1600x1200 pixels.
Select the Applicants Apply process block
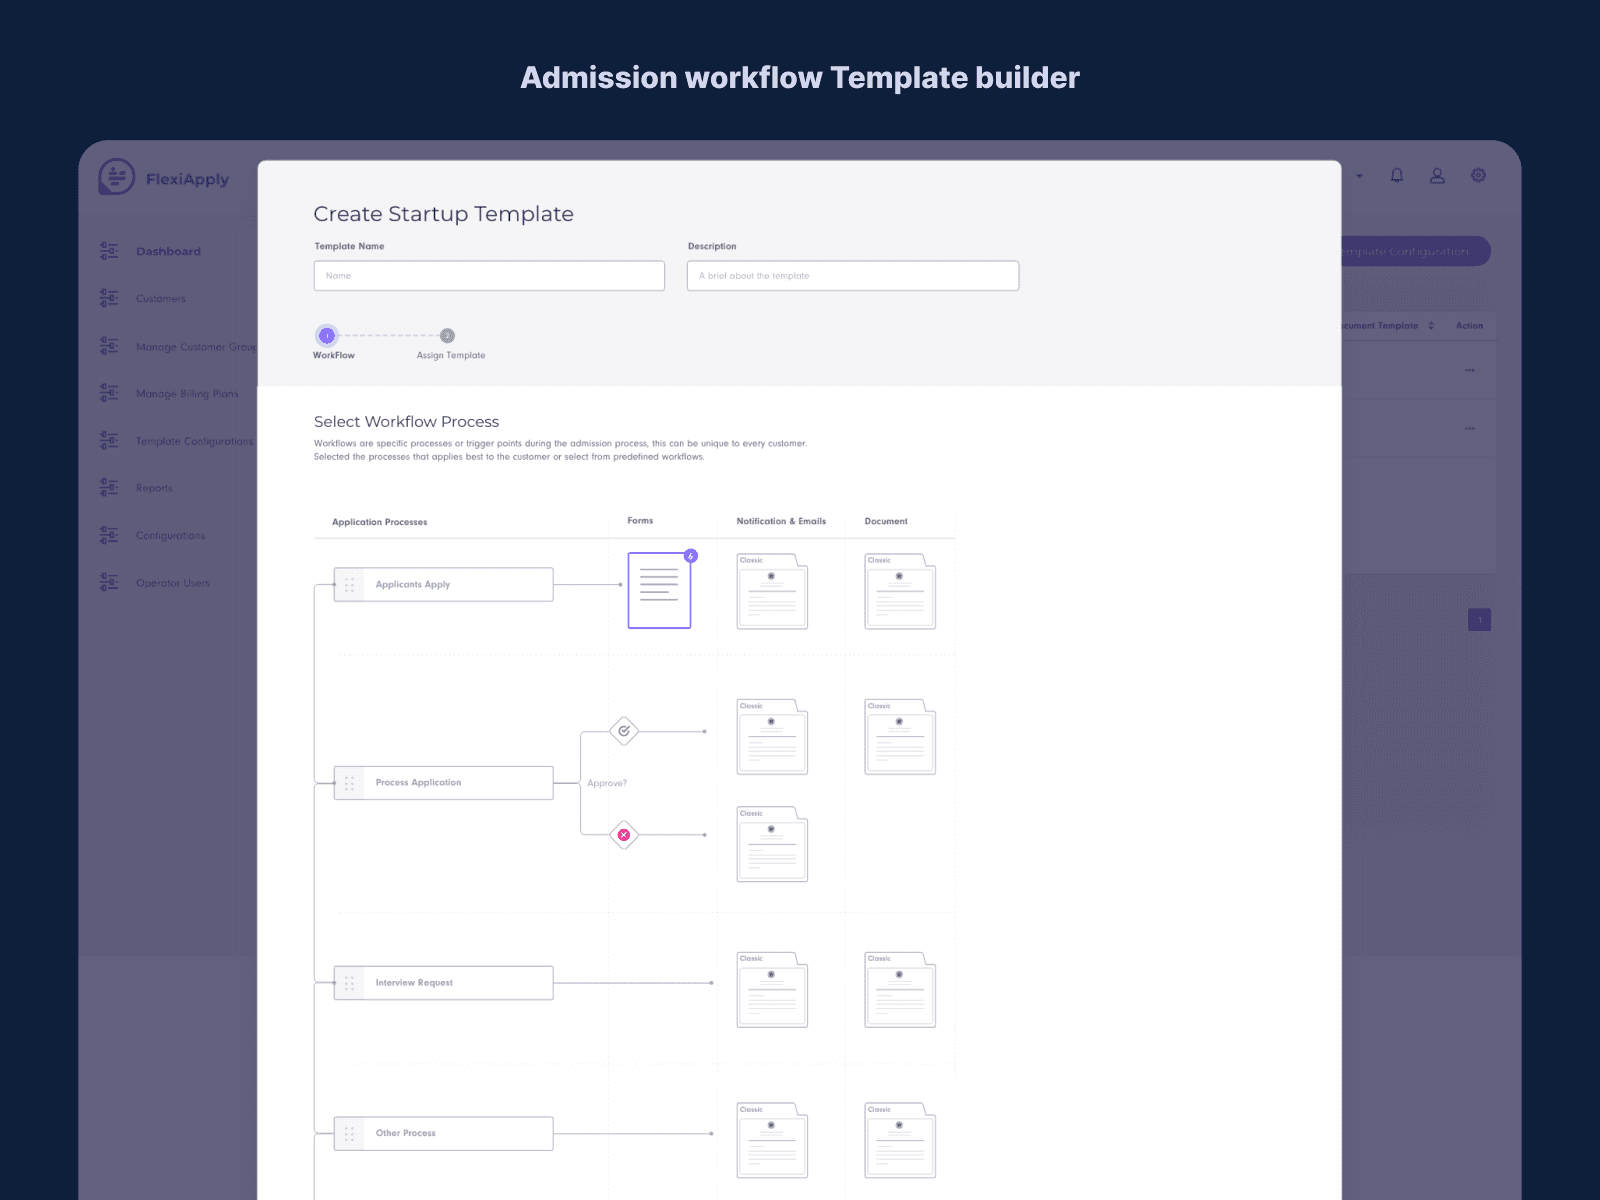443,585
